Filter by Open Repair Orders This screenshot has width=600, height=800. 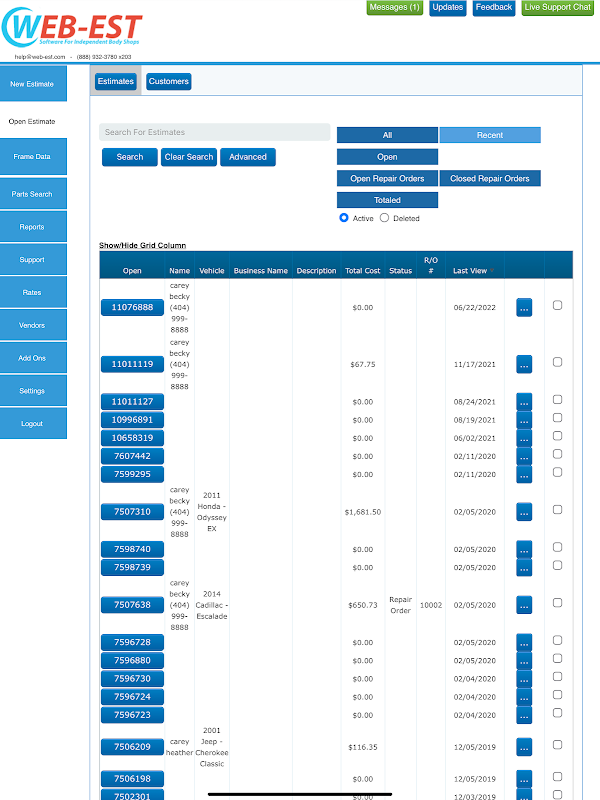coord(387,179)
